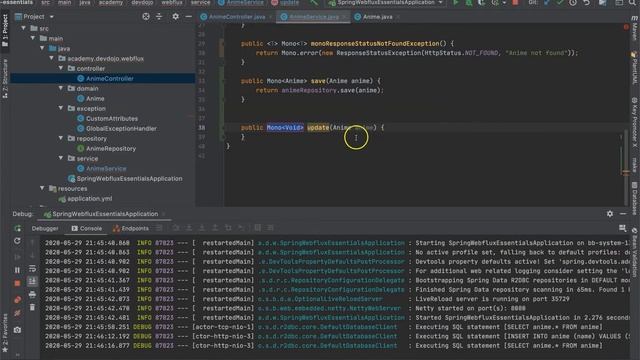Collapse the repository package
Viewport: 640px width, 360px height.
[61, 138]
